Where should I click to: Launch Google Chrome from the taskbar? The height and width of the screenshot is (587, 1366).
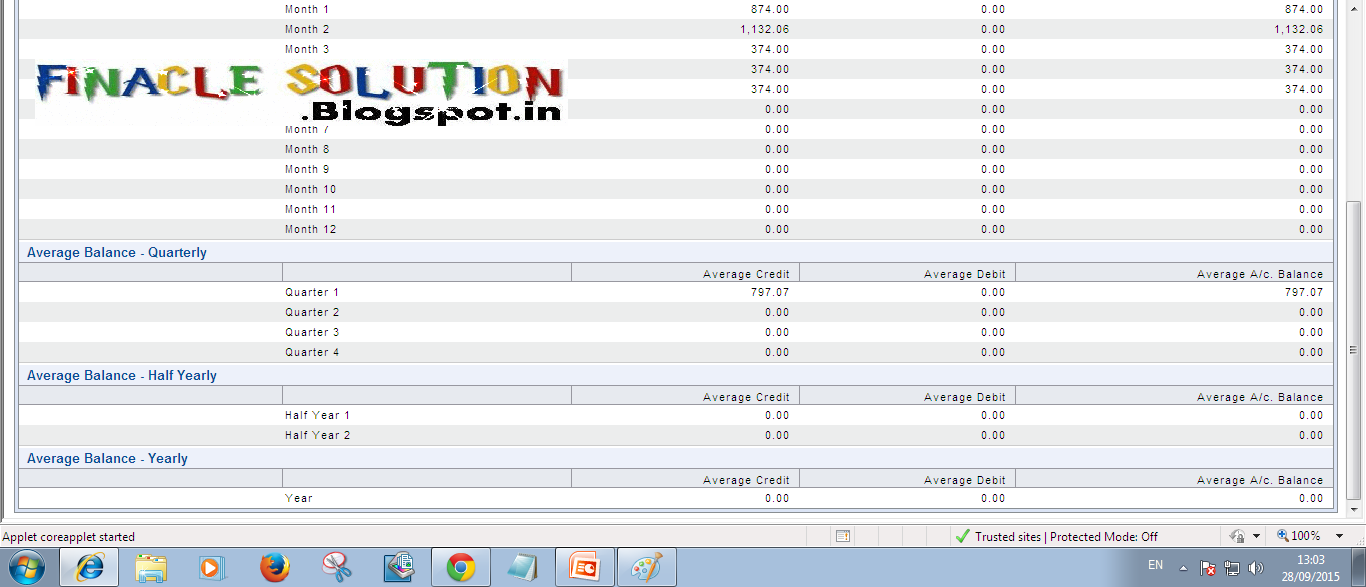[x=460, y=566]
